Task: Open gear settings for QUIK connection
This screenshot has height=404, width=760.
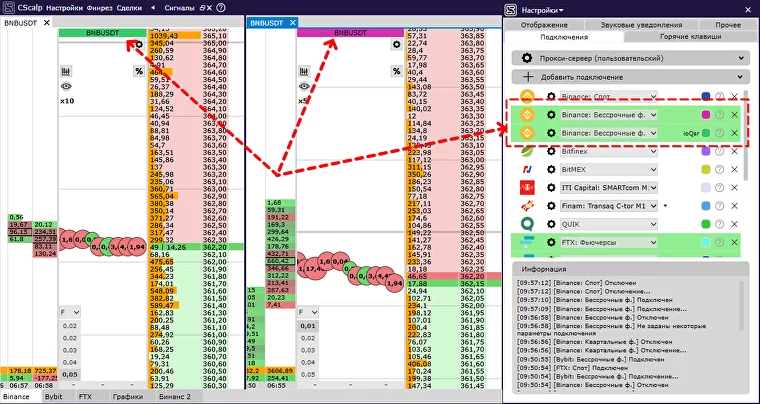Action: click(x=551, y=224)
